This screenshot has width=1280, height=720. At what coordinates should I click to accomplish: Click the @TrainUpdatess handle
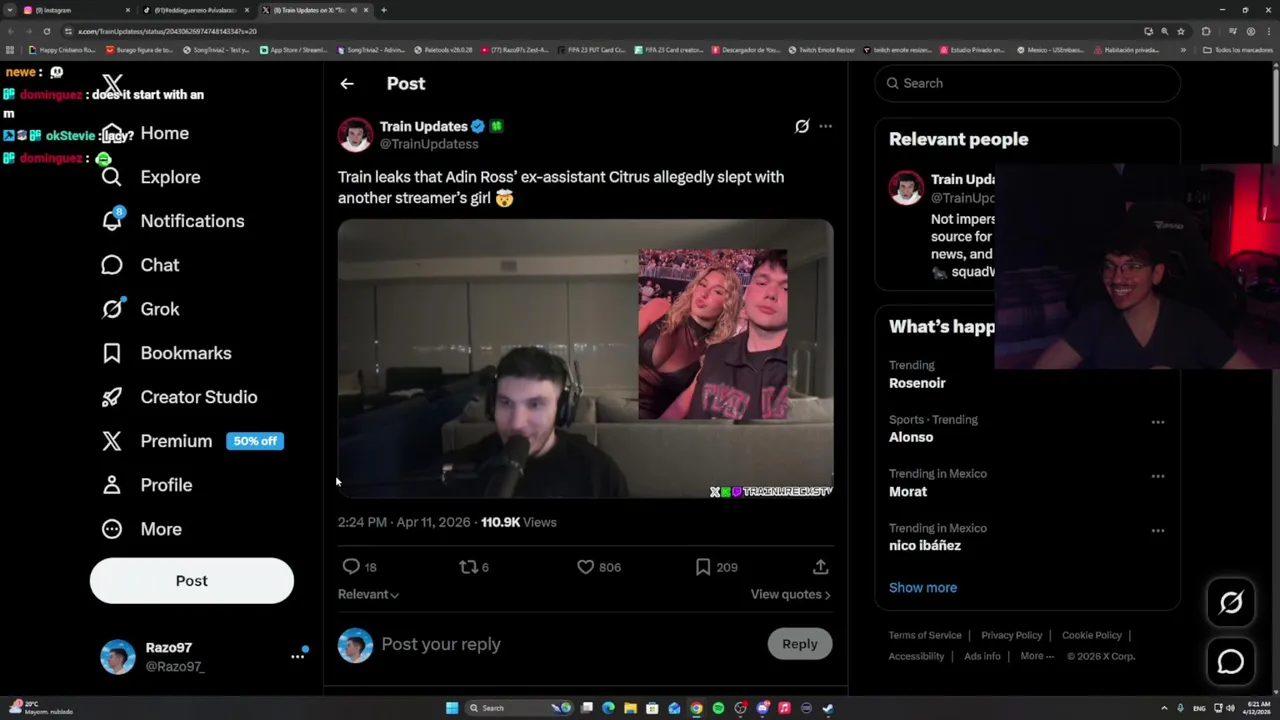pyautogui.click(x=429, y=144)
